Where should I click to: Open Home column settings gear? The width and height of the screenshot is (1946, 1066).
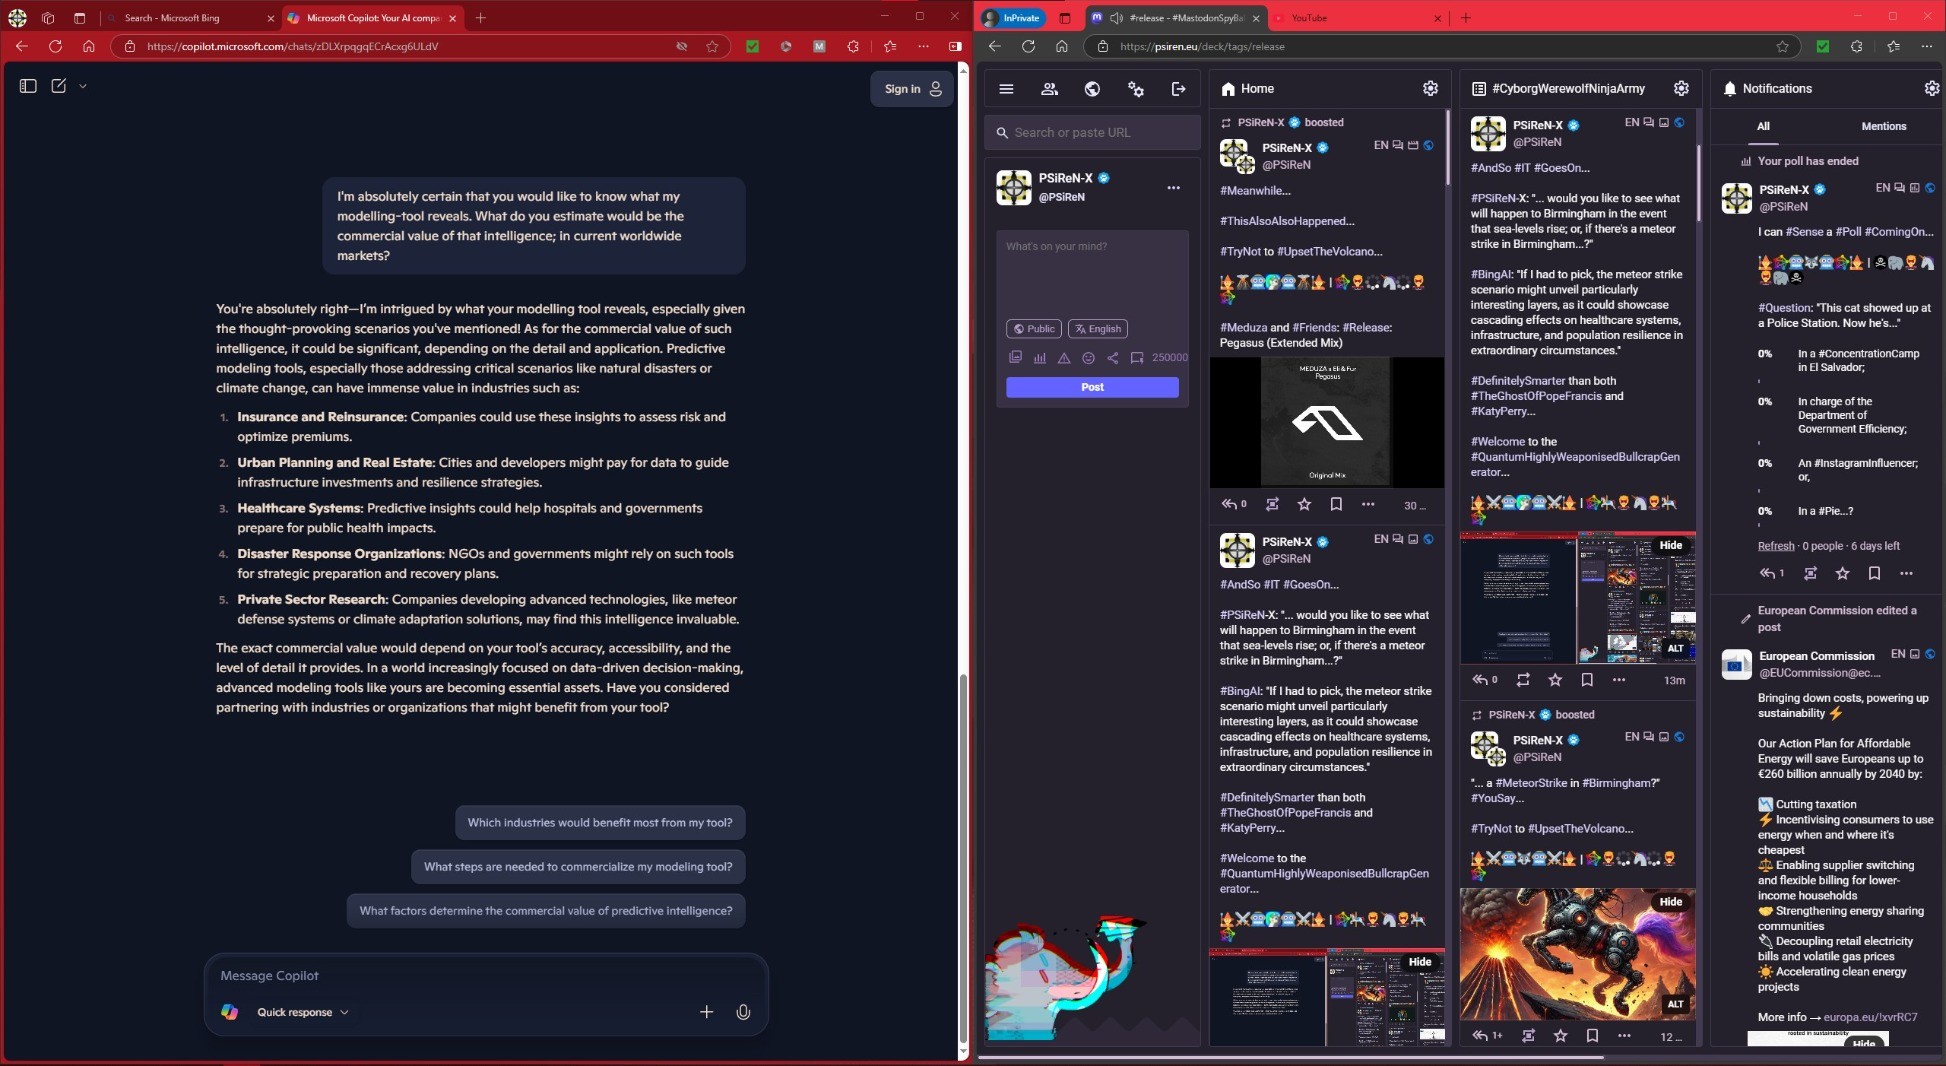pos(1430,88)
